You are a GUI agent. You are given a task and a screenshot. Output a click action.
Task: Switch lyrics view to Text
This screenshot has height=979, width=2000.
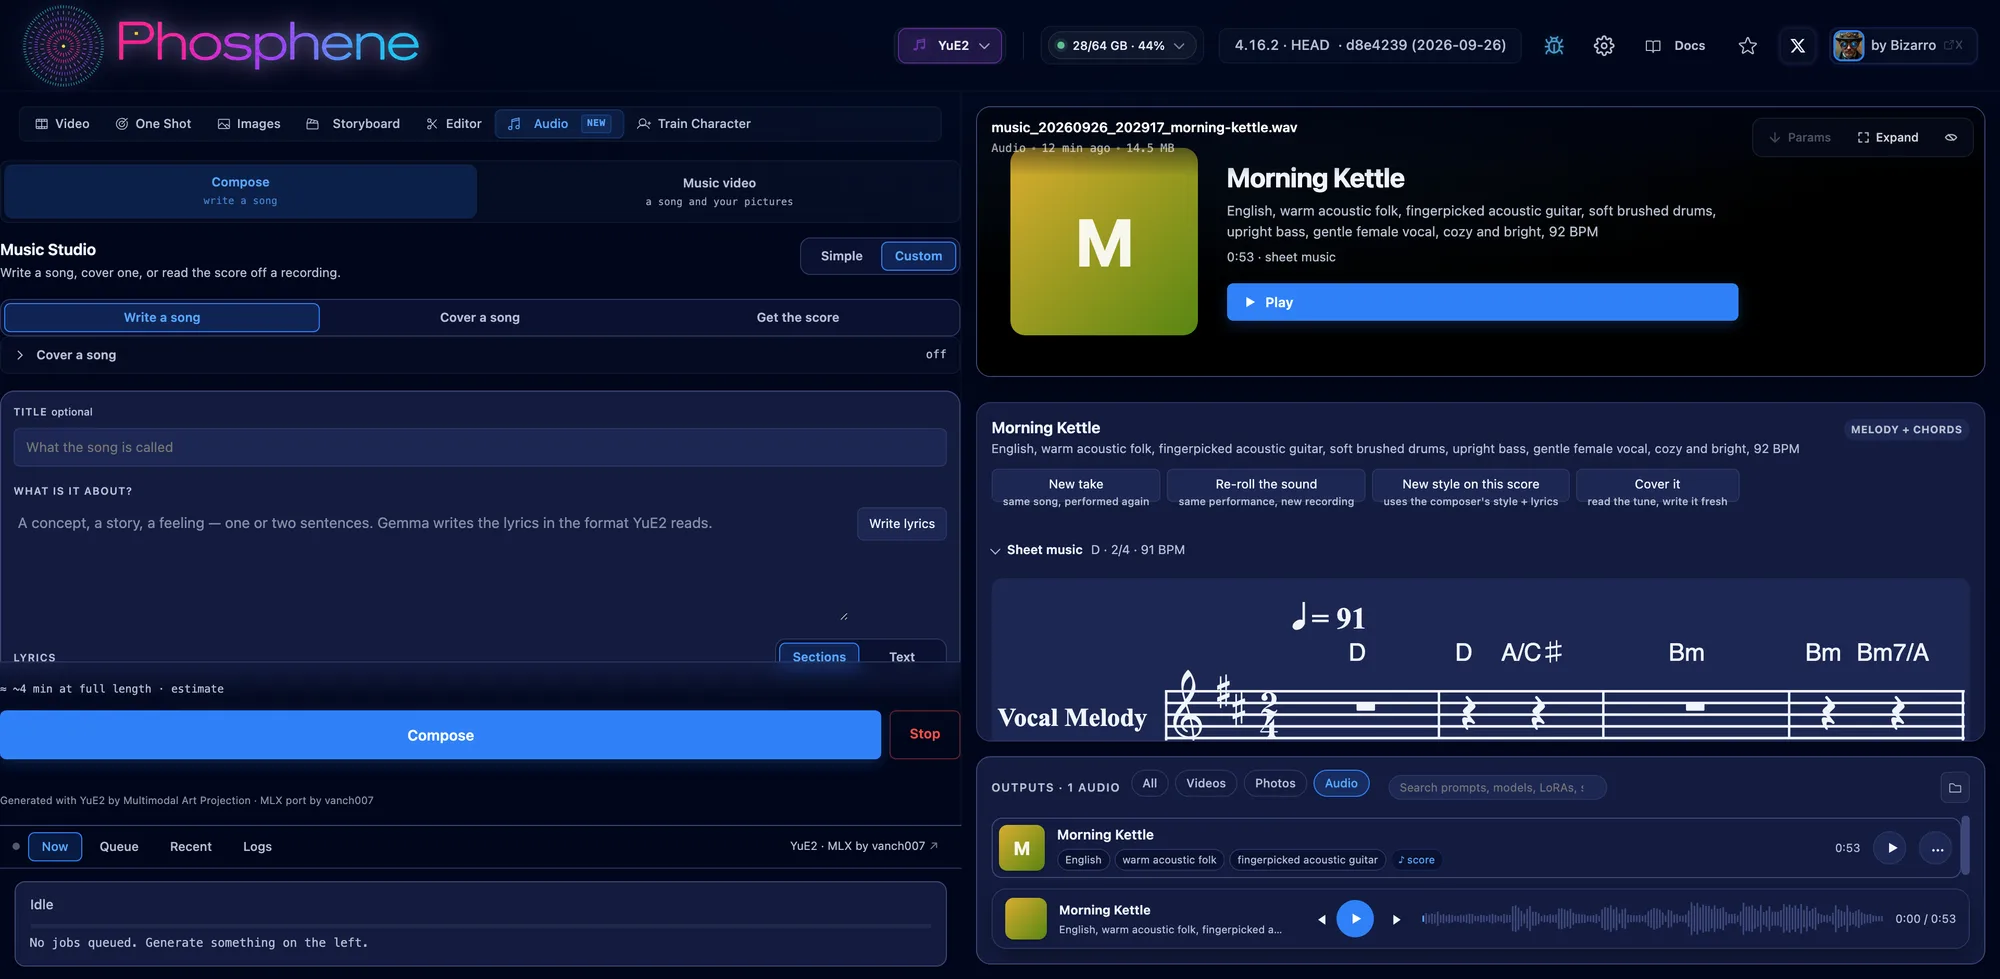tap(902, 656)
